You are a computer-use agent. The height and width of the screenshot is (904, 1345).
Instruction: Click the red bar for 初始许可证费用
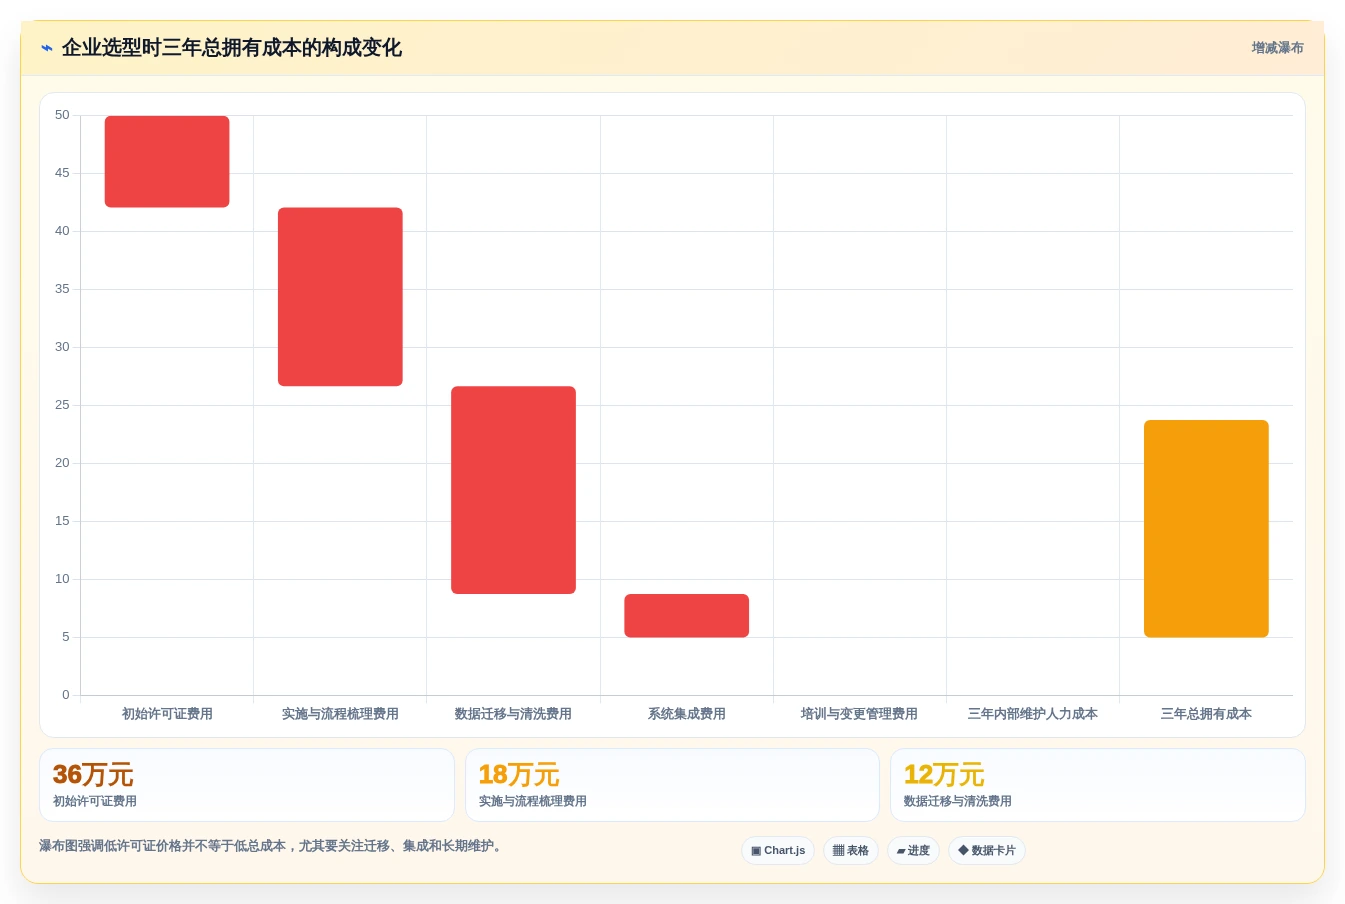click(x=167, y=162)
